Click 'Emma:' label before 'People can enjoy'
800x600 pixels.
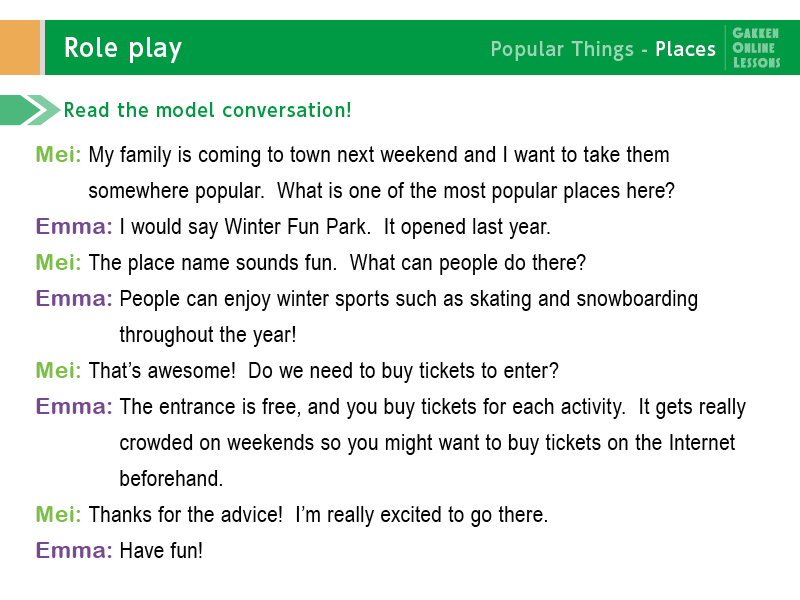74,298
